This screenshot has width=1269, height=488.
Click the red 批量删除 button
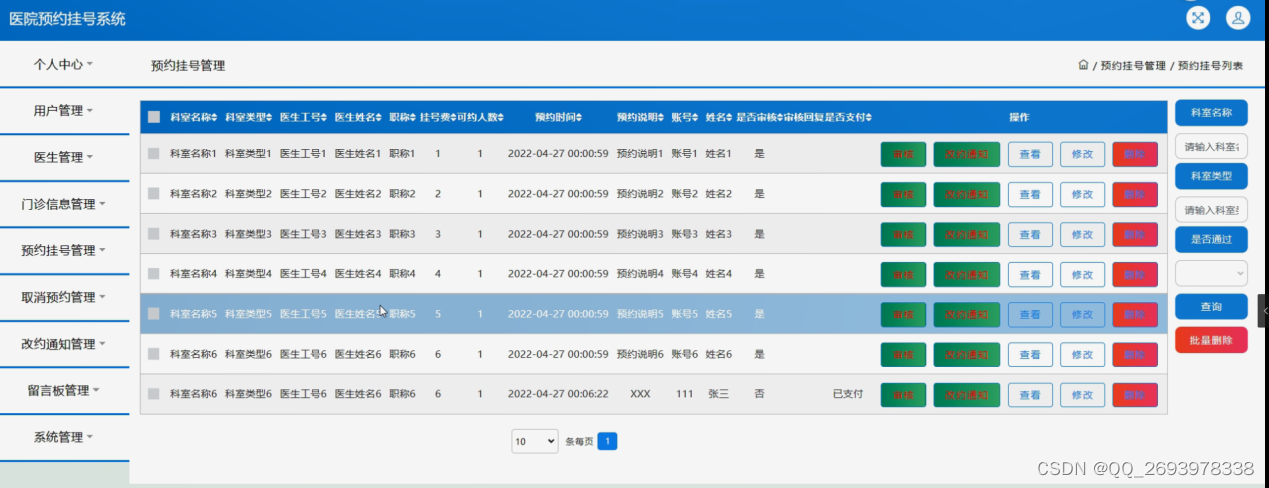click(1211, 340)
